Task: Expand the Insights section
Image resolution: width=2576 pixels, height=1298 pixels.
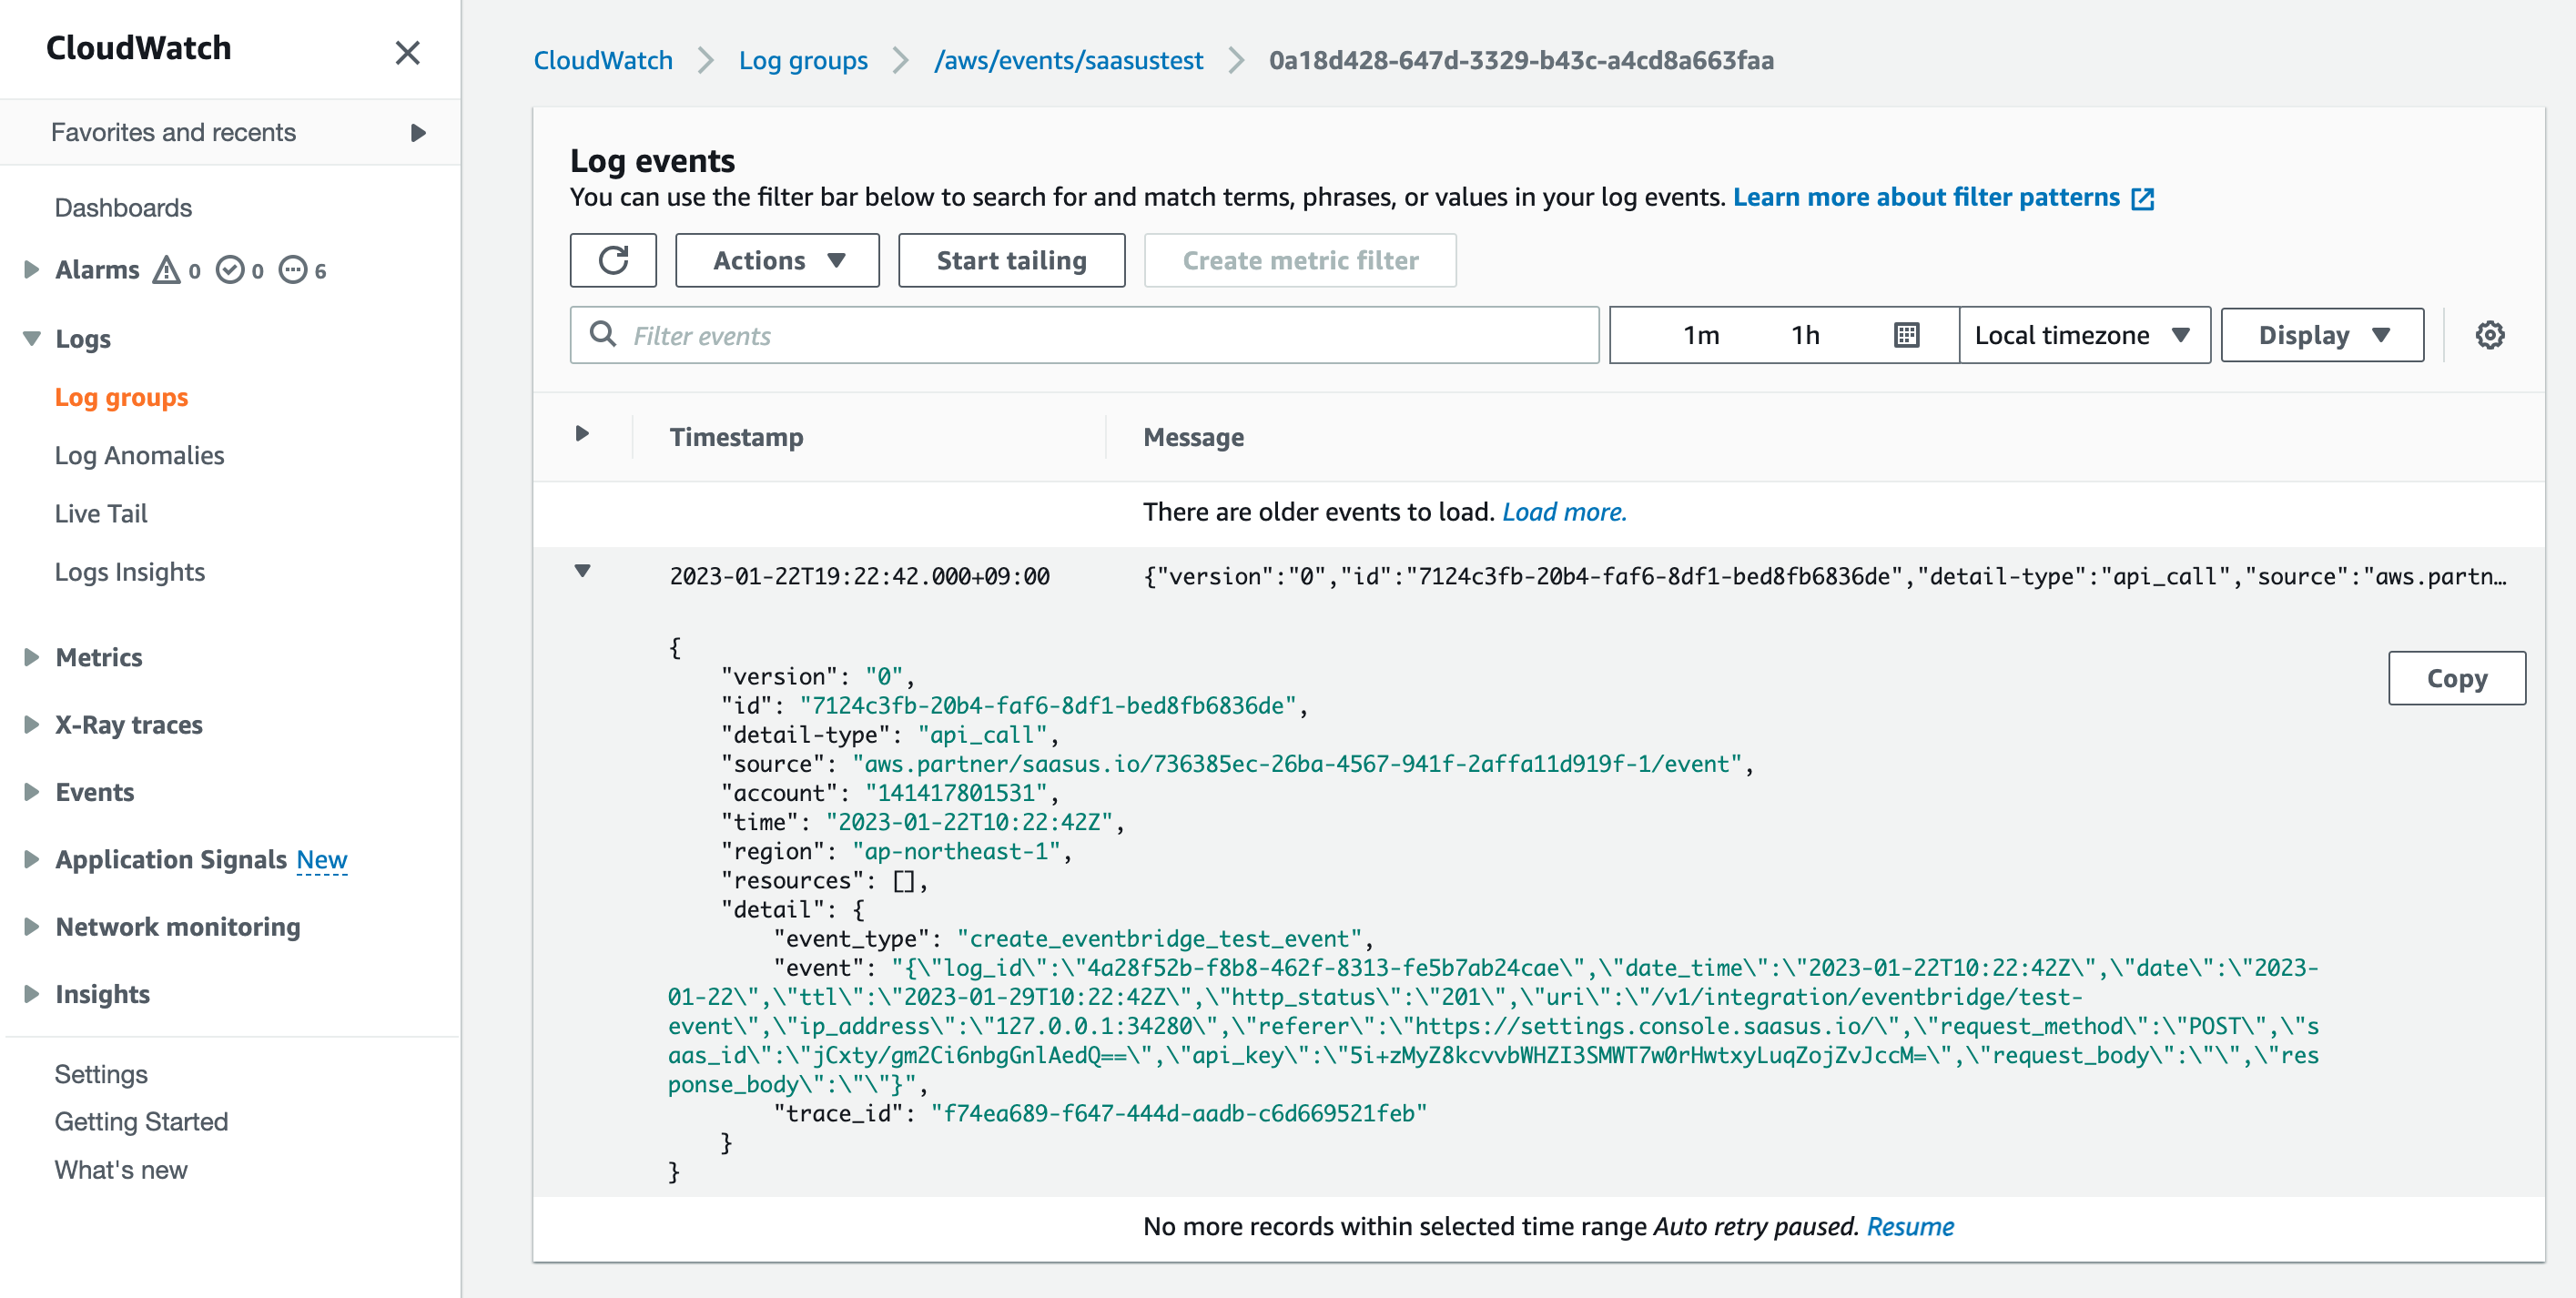Action: (x=31, y=994)
